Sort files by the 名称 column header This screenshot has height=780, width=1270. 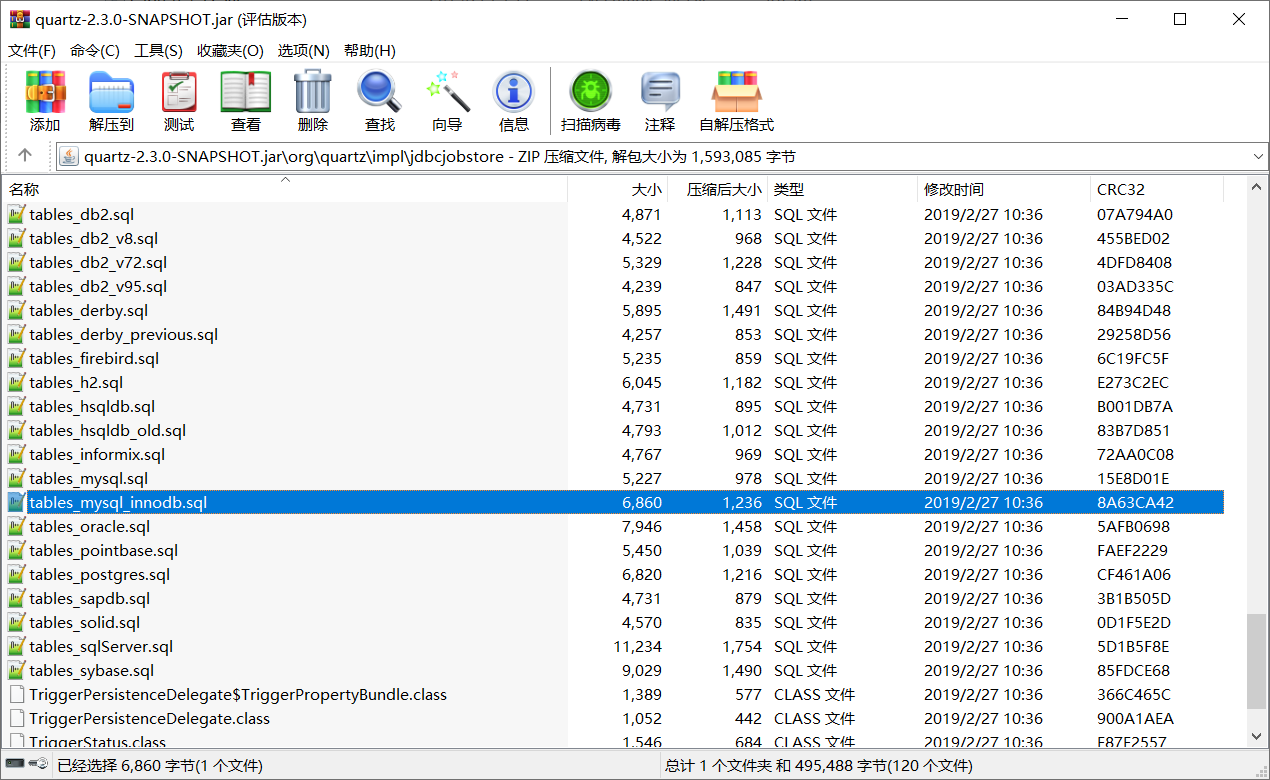point(60,189)
